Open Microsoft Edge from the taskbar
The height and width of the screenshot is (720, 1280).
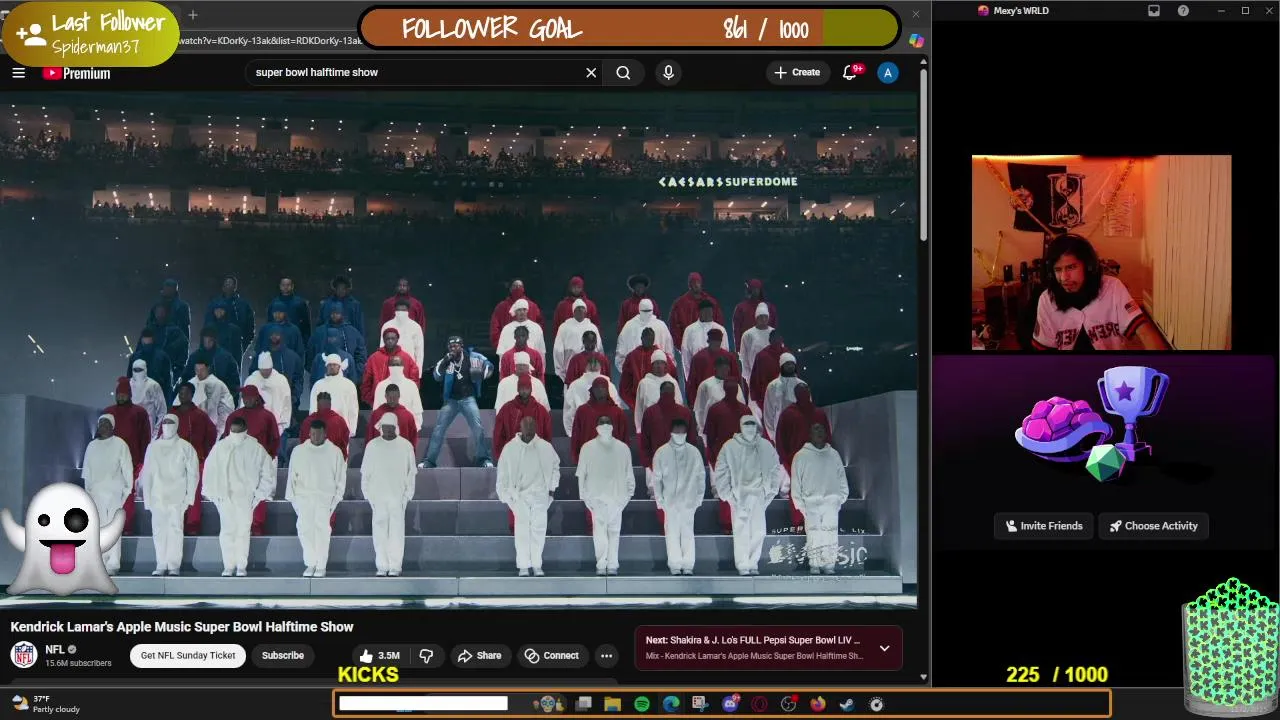(671, 704)
